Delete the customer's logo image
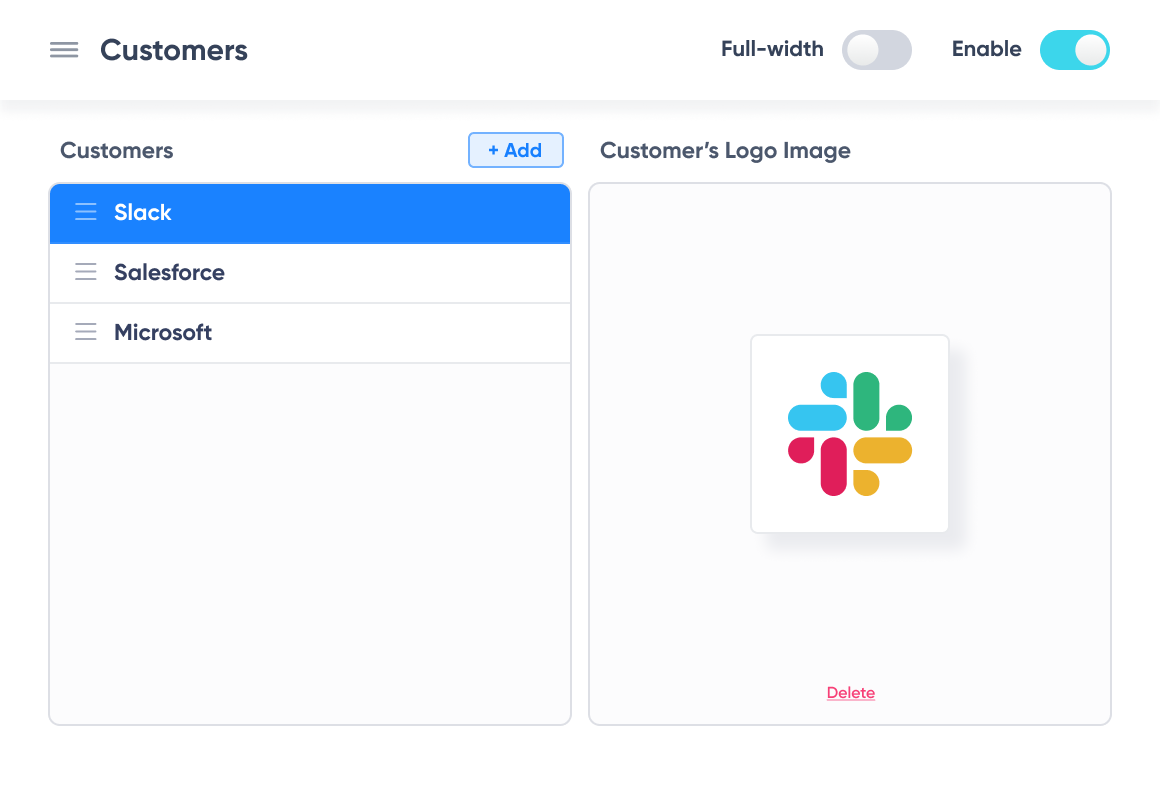 tap(851, 693)
